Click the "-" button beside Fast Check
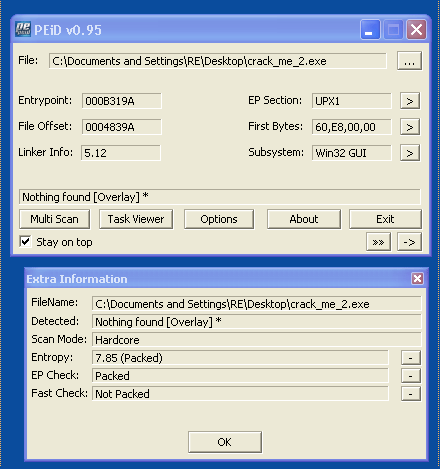Viewport: 440px width, 469px height. pyautogui.click(x=411, y=394)
